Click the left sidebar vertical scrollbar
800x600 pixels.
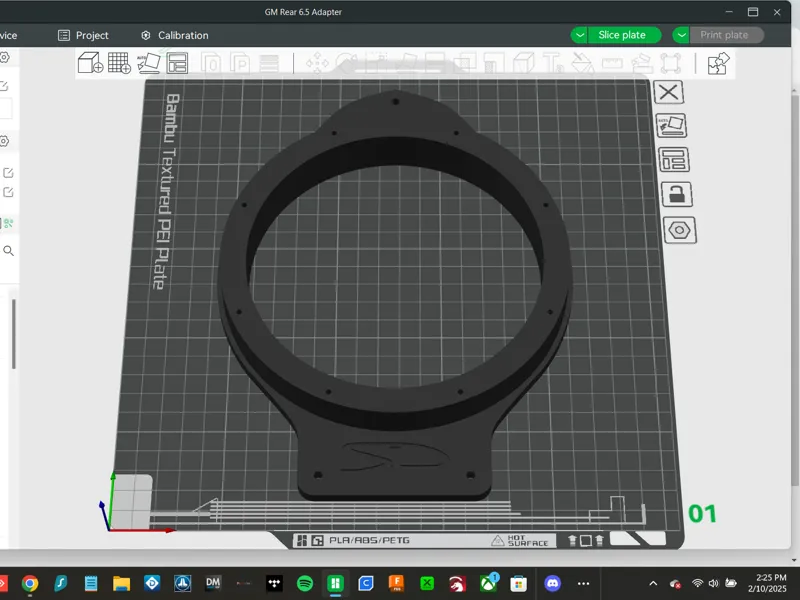point(14,334)
